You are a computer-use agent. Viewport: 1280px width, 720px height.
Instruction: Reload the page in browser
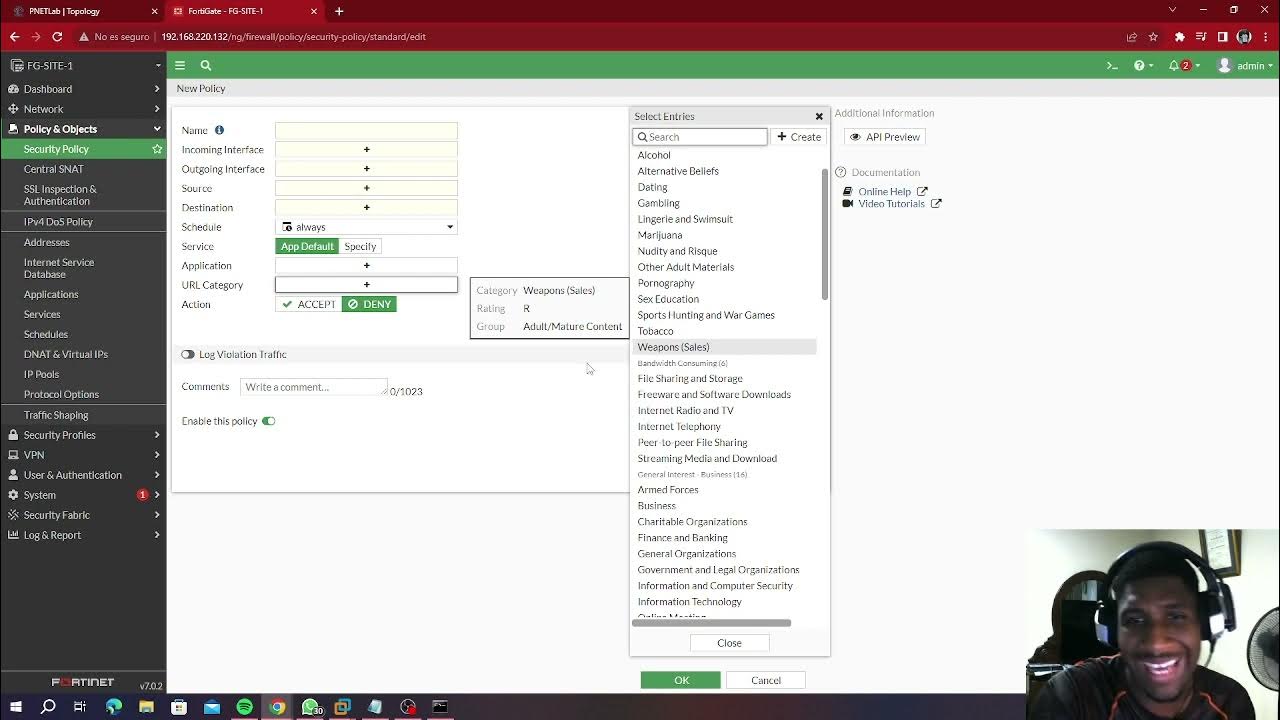(x=57, y=37)
